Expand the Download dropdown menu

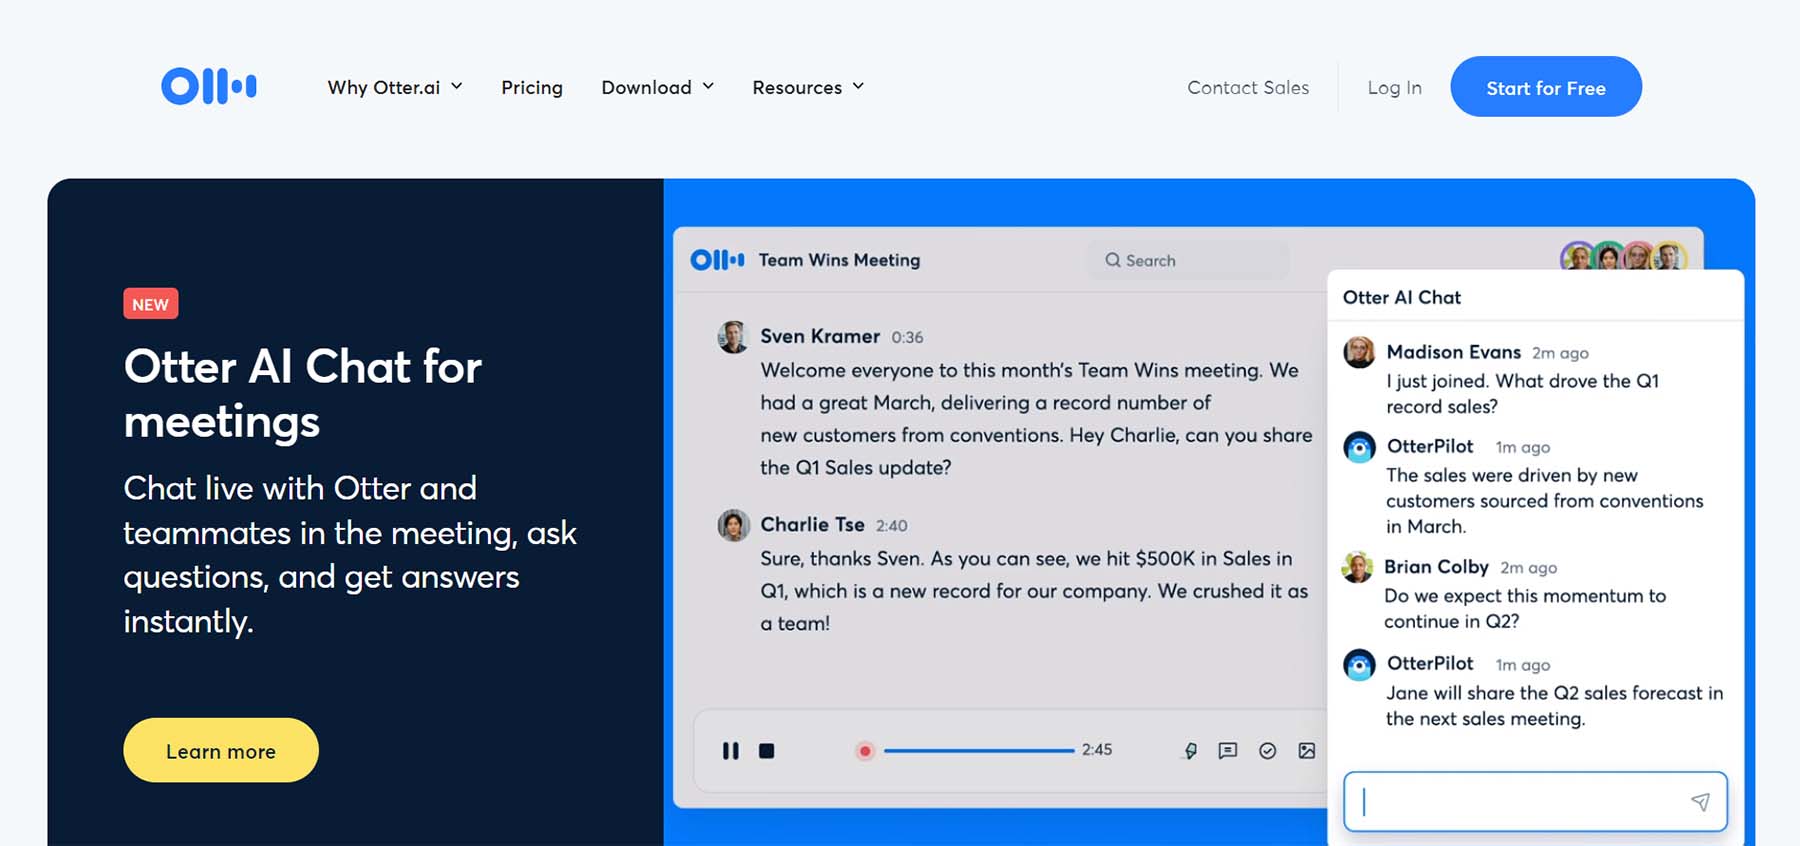658,87
